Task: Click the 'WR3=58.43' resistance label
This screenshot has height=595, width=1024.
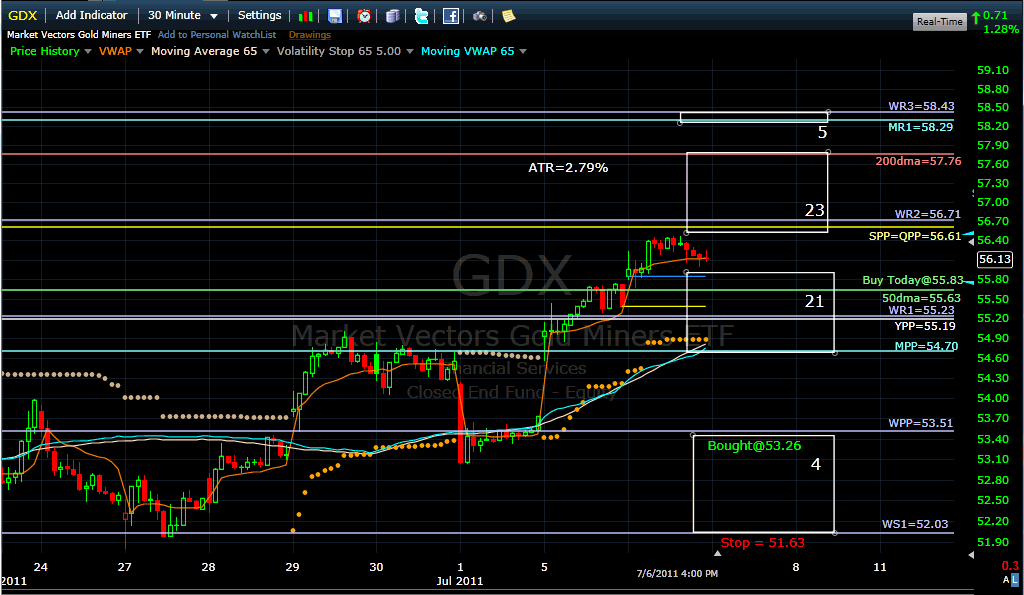Action: coord(921,106)
